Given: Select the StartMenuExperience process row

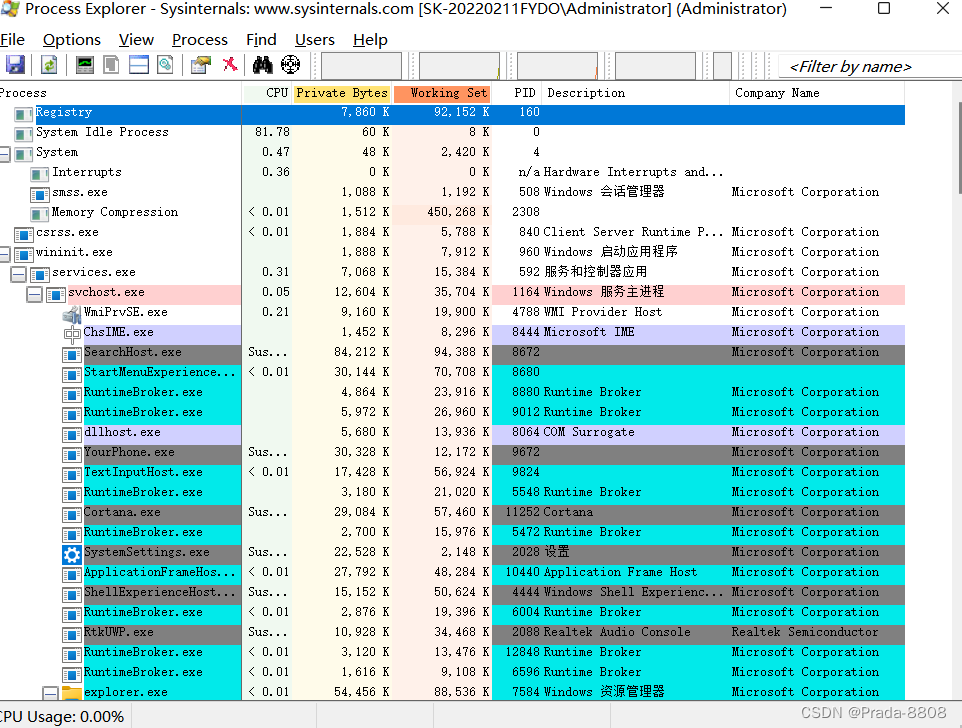Looking at the screenshot, I should click(x=452, y=372).
